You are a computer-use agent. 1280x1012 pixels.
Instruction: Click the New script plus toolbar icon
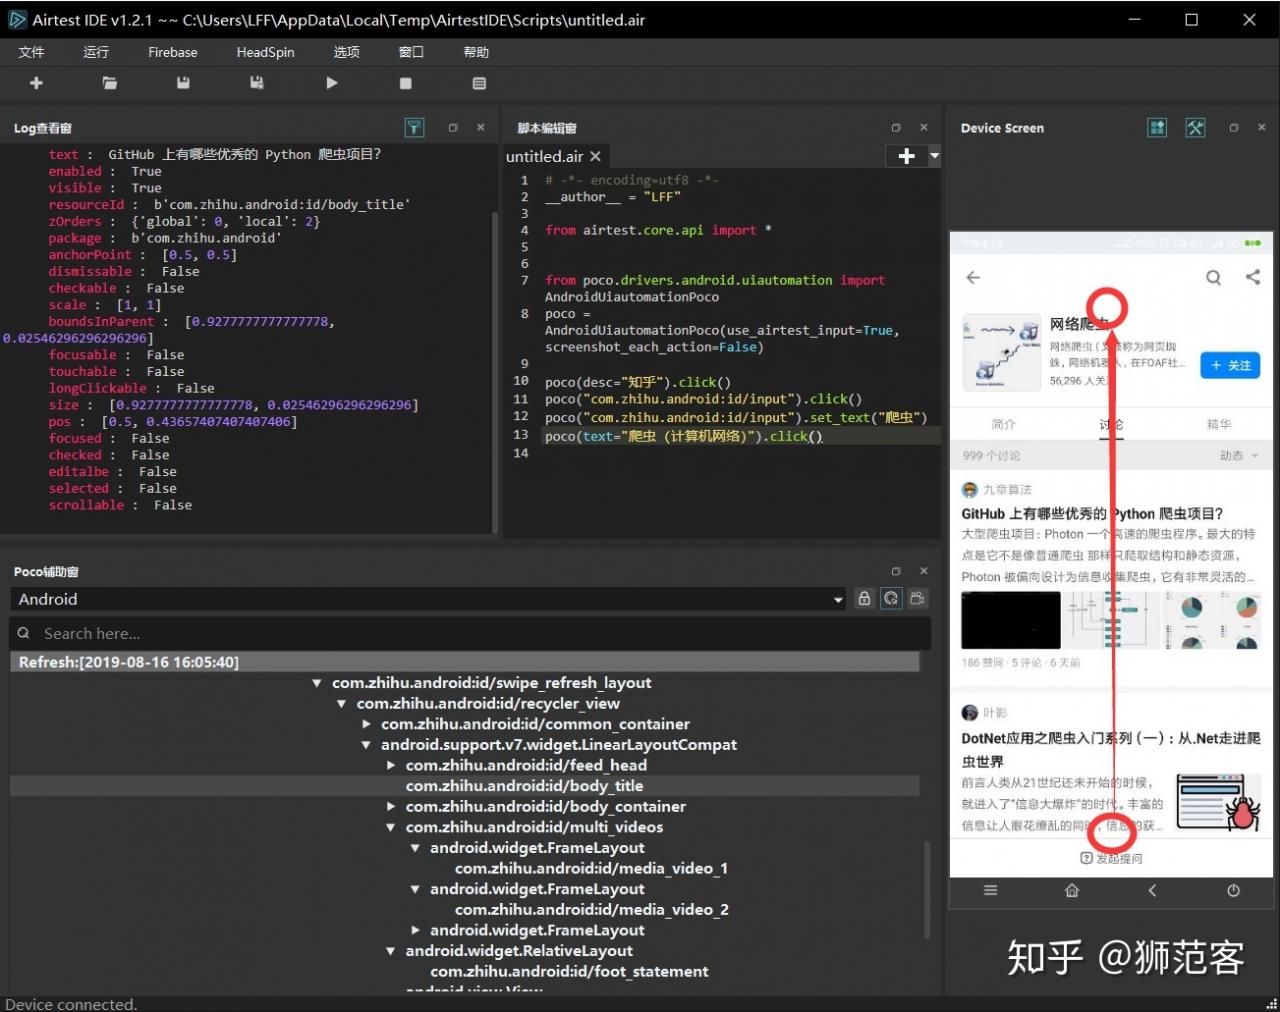[36, 83]
